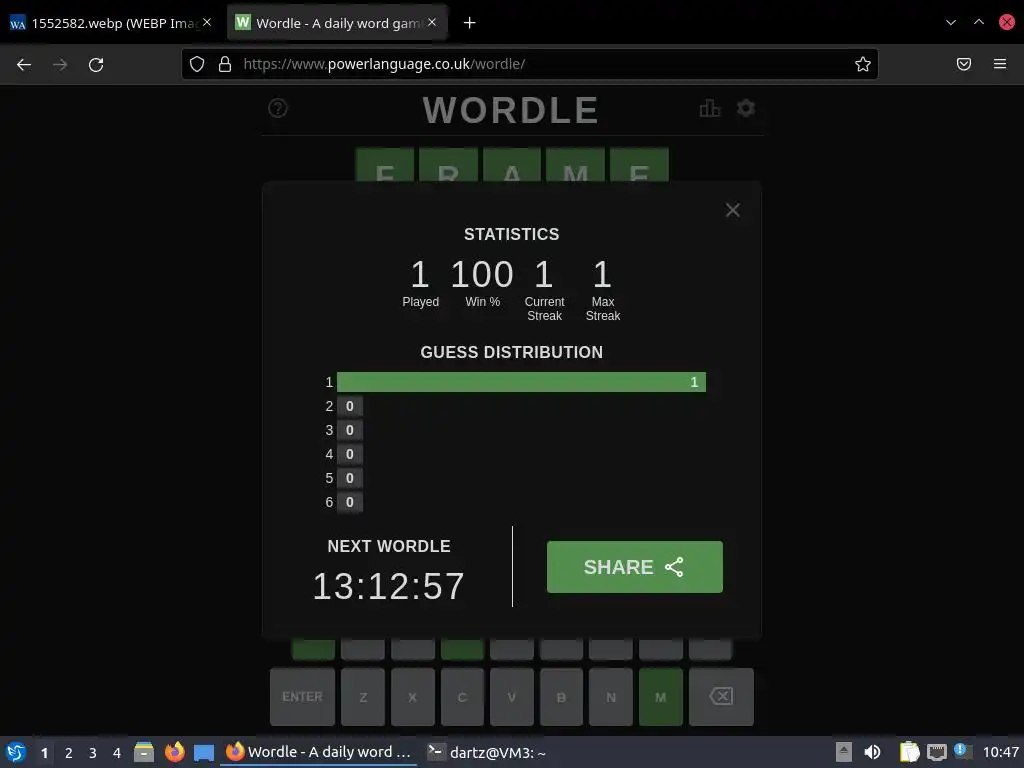Tap the X key on Wordle keyboard
1024x768 pixels.
(413, 697)
